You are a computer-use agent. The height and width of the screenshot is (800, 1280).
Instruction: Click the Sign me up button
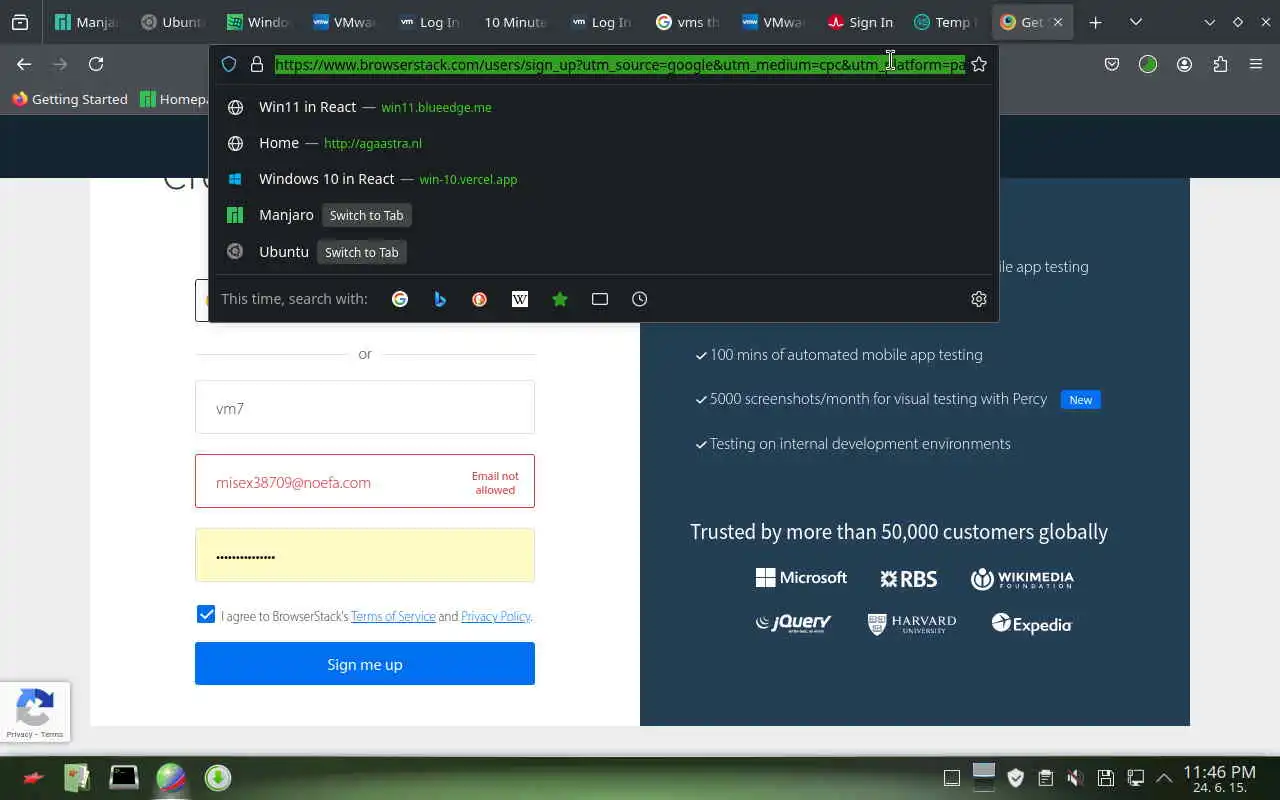[365, 664]
